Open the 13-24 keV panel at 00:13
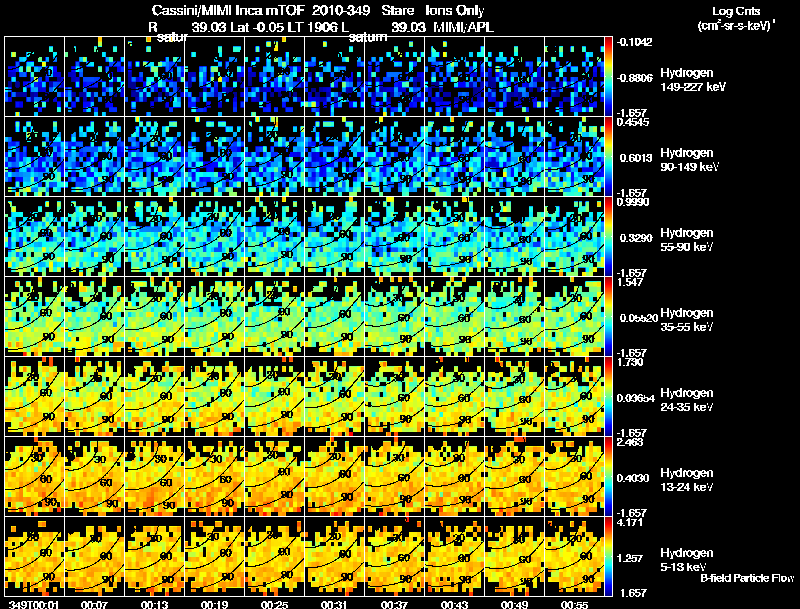The width and height of the screenshot is (800, 609). tap(155, 476)
